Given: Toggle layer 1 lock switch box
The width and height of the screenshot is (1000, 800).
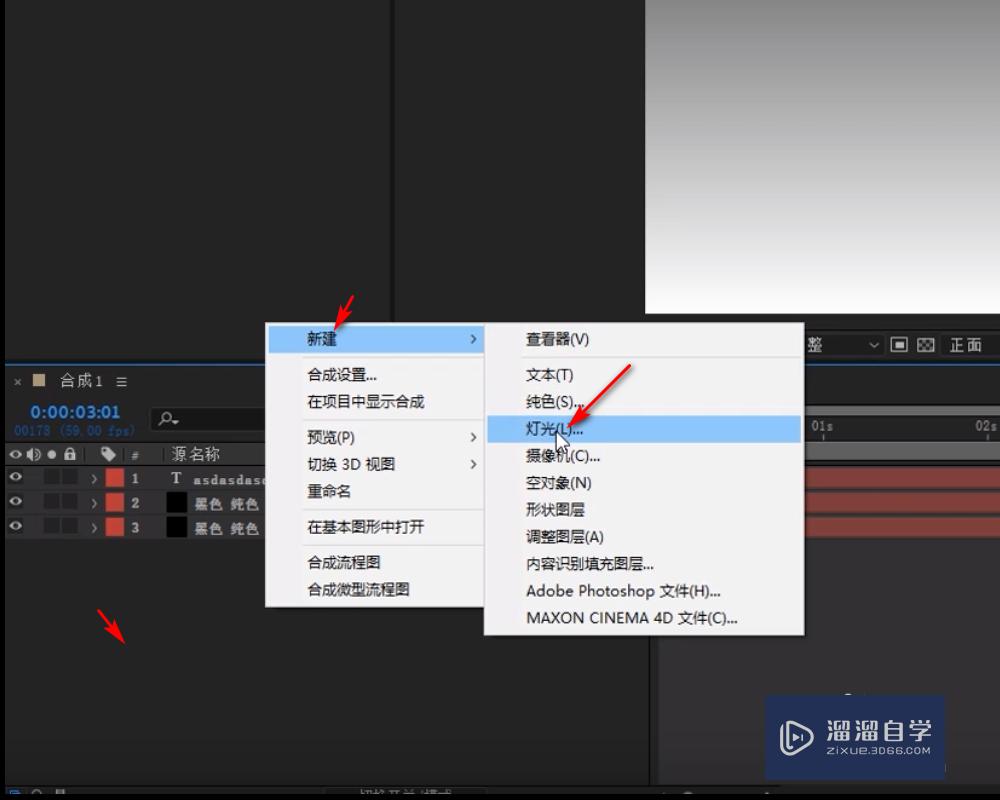Looking at the screenshot, I should tap(70, 477).
